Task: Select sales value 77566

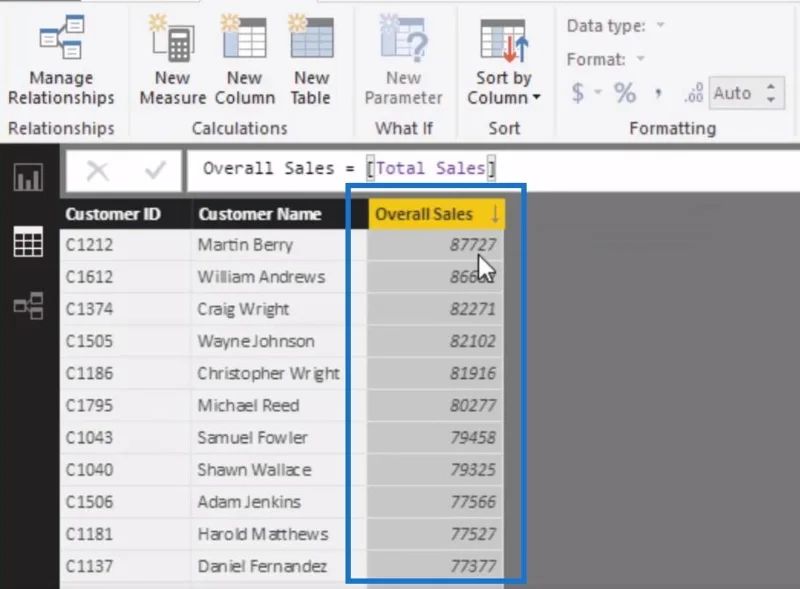Action: [436, 502]
